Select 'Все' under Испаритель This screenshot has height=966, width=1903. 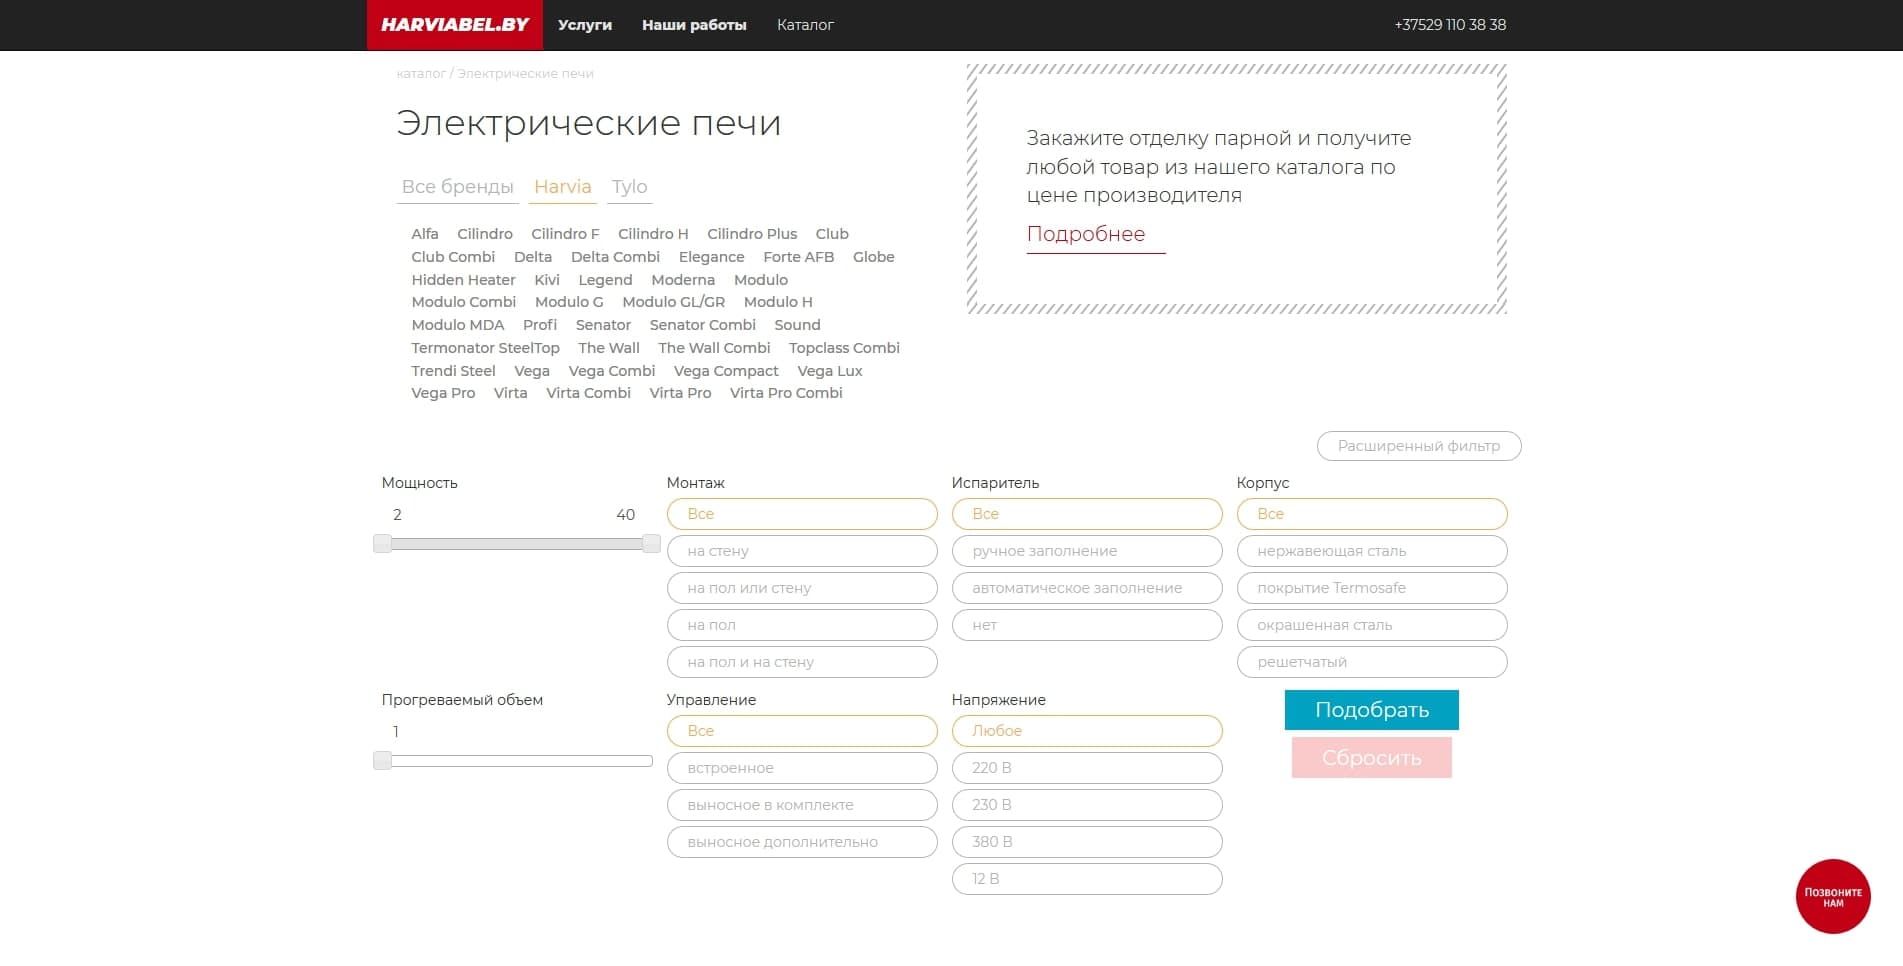[1087, 514]
